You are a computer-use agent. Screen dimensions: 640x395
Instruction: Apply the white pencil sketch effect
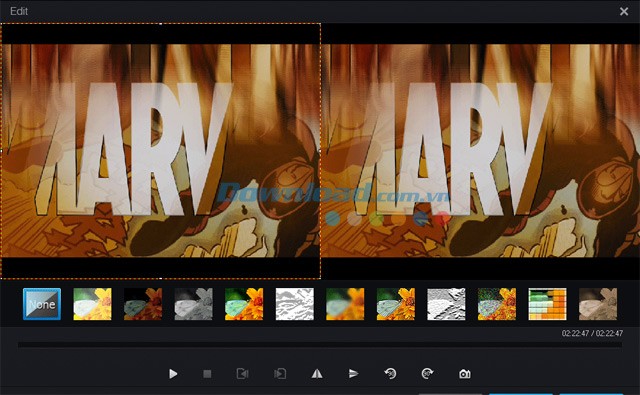click(x=295, y=304)
